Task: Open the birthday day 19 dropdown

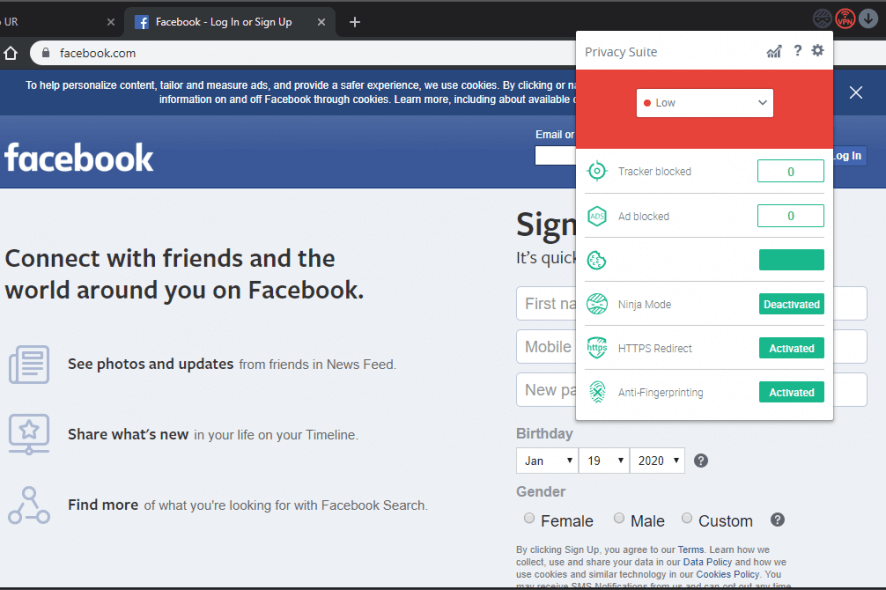Action: (x=604, y=461)
